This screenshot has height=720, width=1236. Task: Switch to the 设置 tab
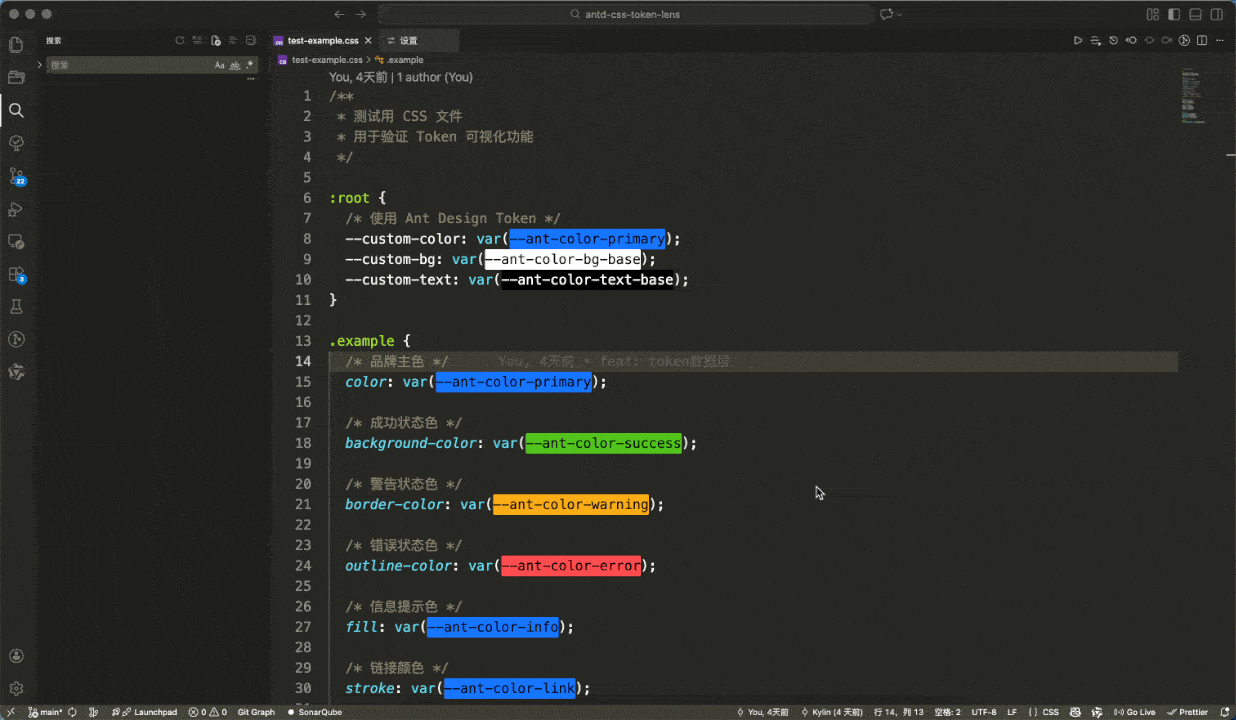pyautogui.click(x=410, y=41)
